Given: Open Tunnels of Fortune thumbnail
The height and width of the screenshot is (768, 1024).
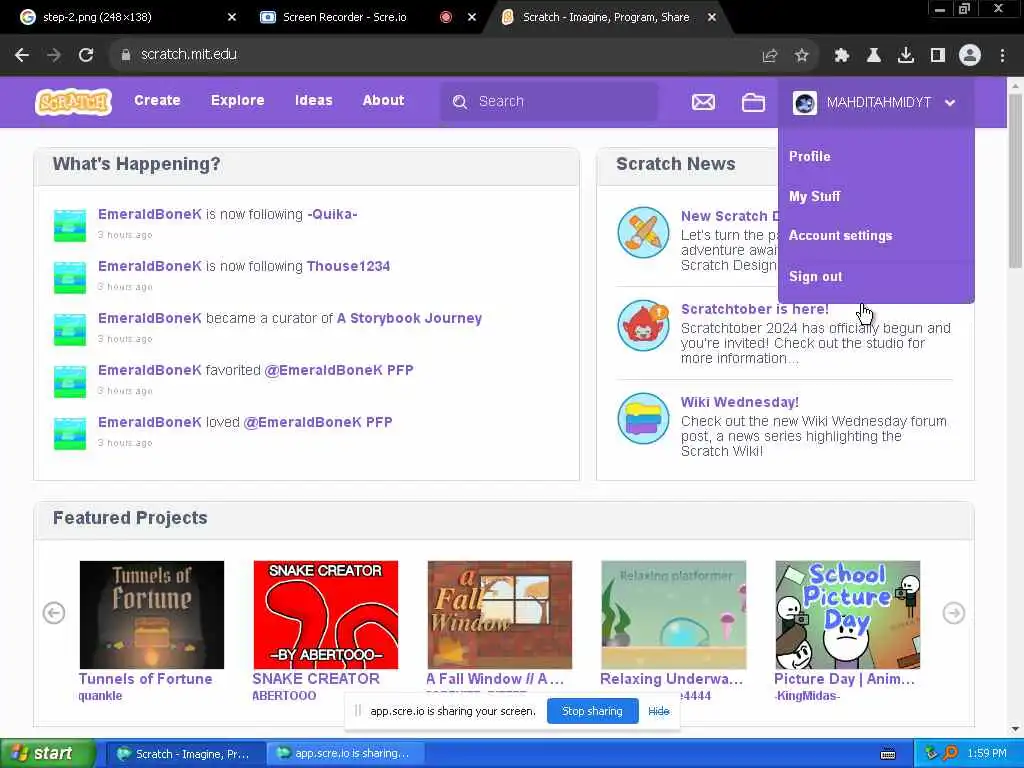Looking at the screenshot, I should (152, 615).
